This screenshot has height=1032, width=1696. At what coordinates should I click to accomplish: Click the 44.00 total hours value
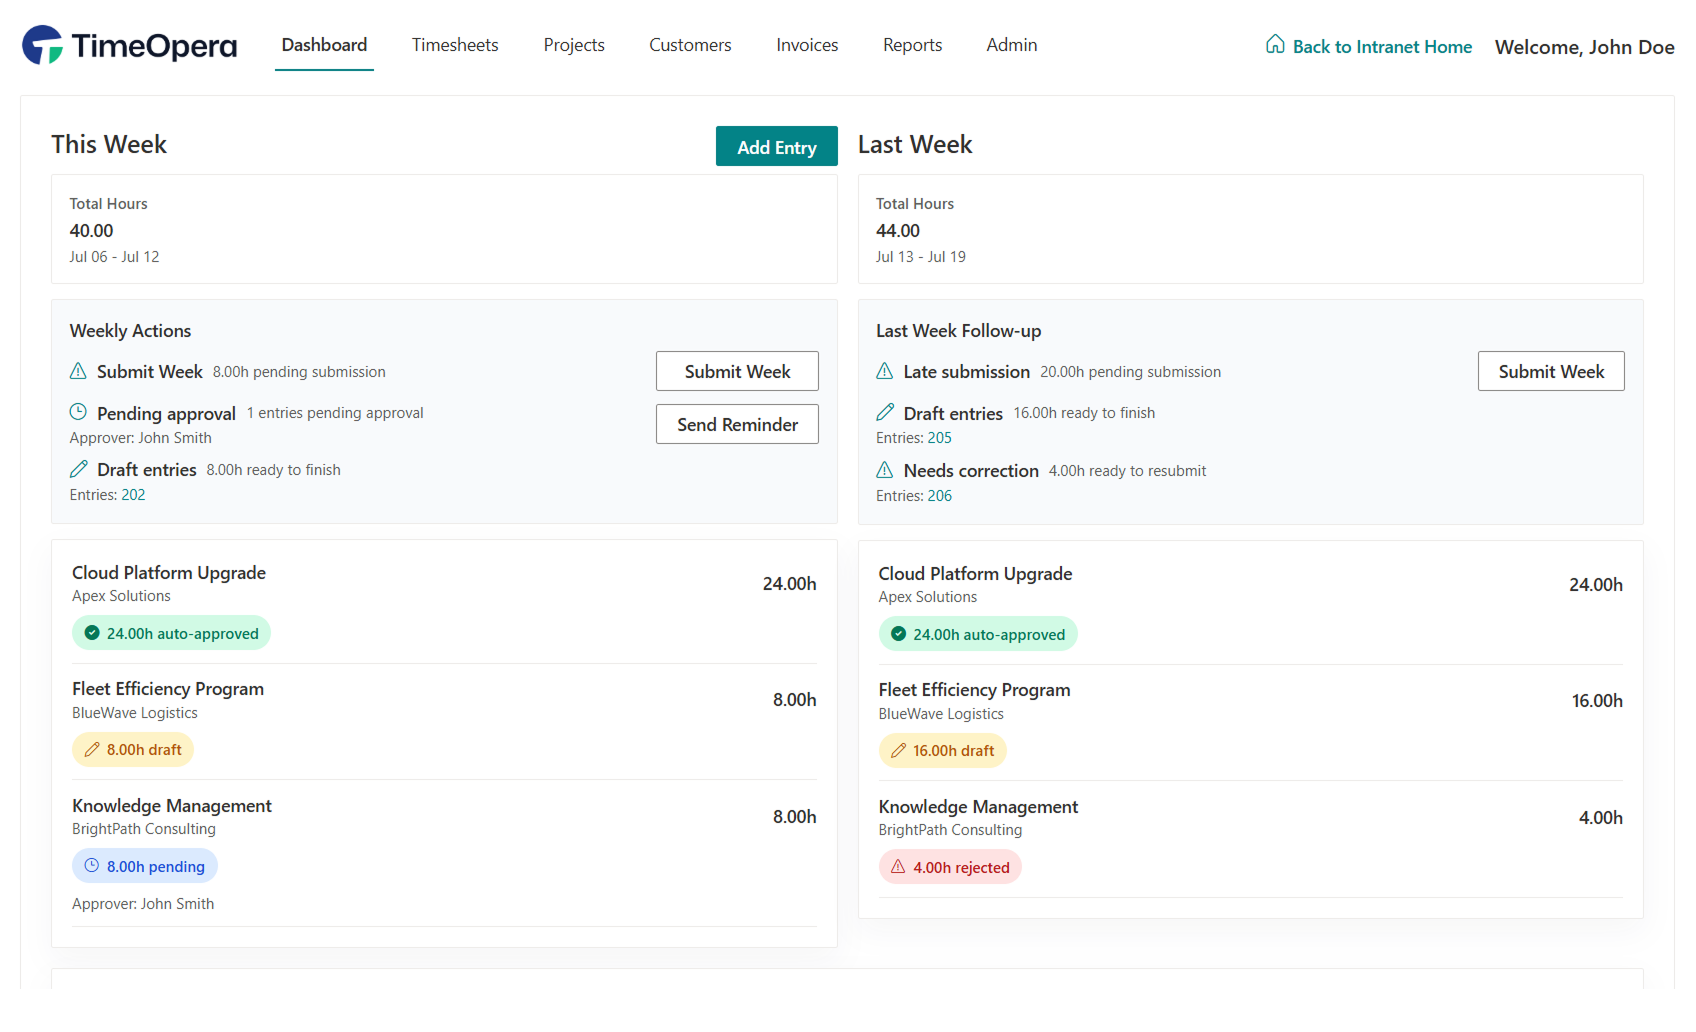tap(898, 231)
